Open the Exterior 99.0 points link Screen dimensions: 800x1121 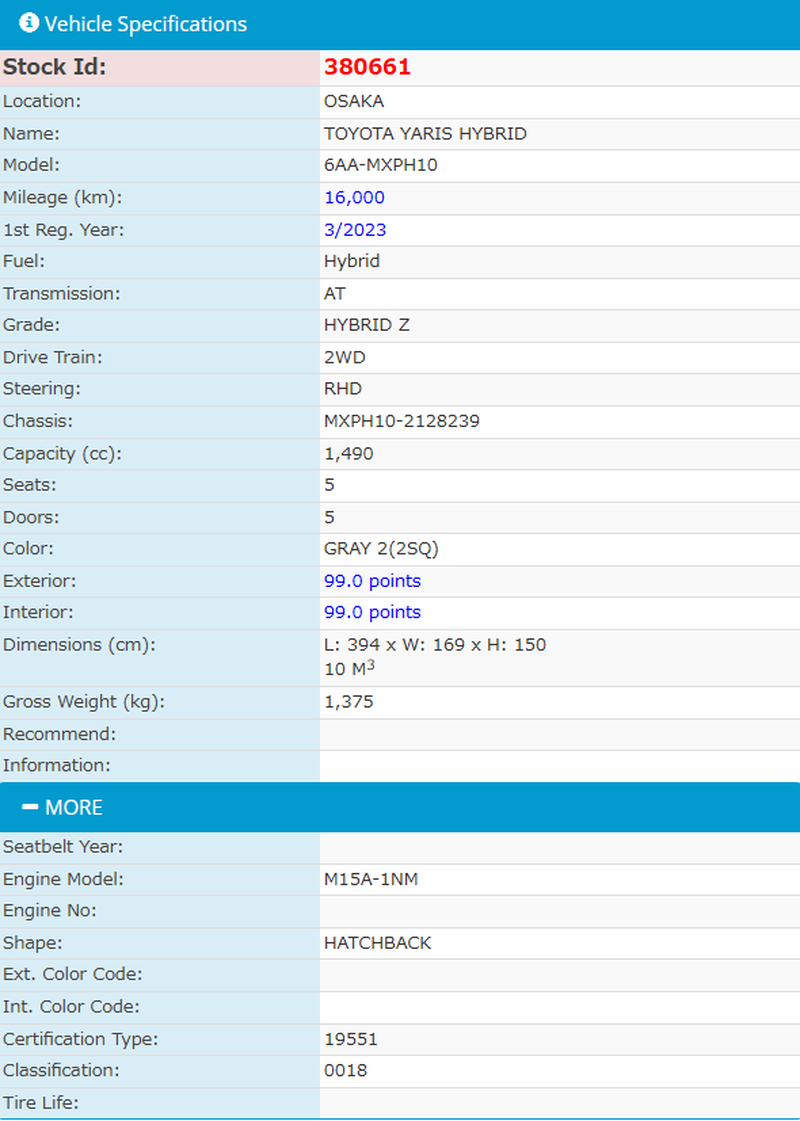click(372, 581)
